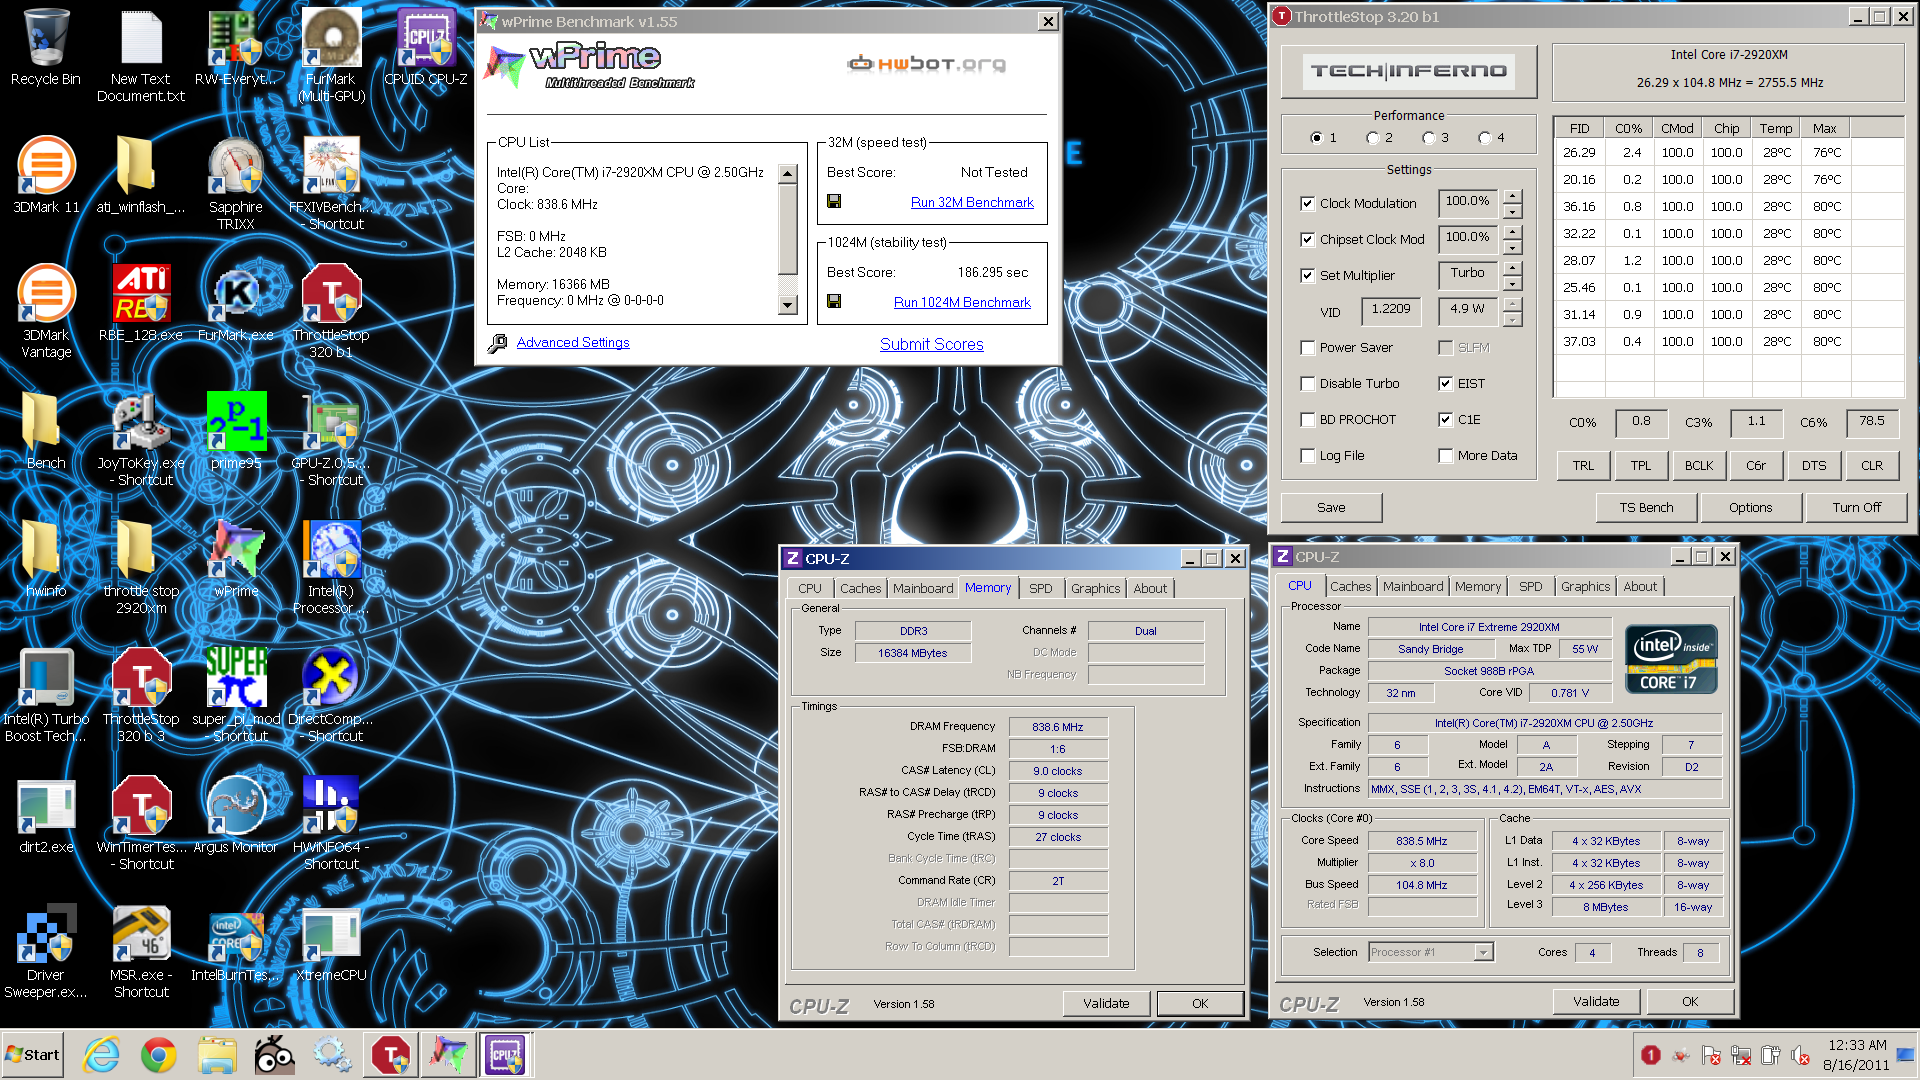
Task: Select Performance profile 3 radio button
Action: coord(1429,138)
